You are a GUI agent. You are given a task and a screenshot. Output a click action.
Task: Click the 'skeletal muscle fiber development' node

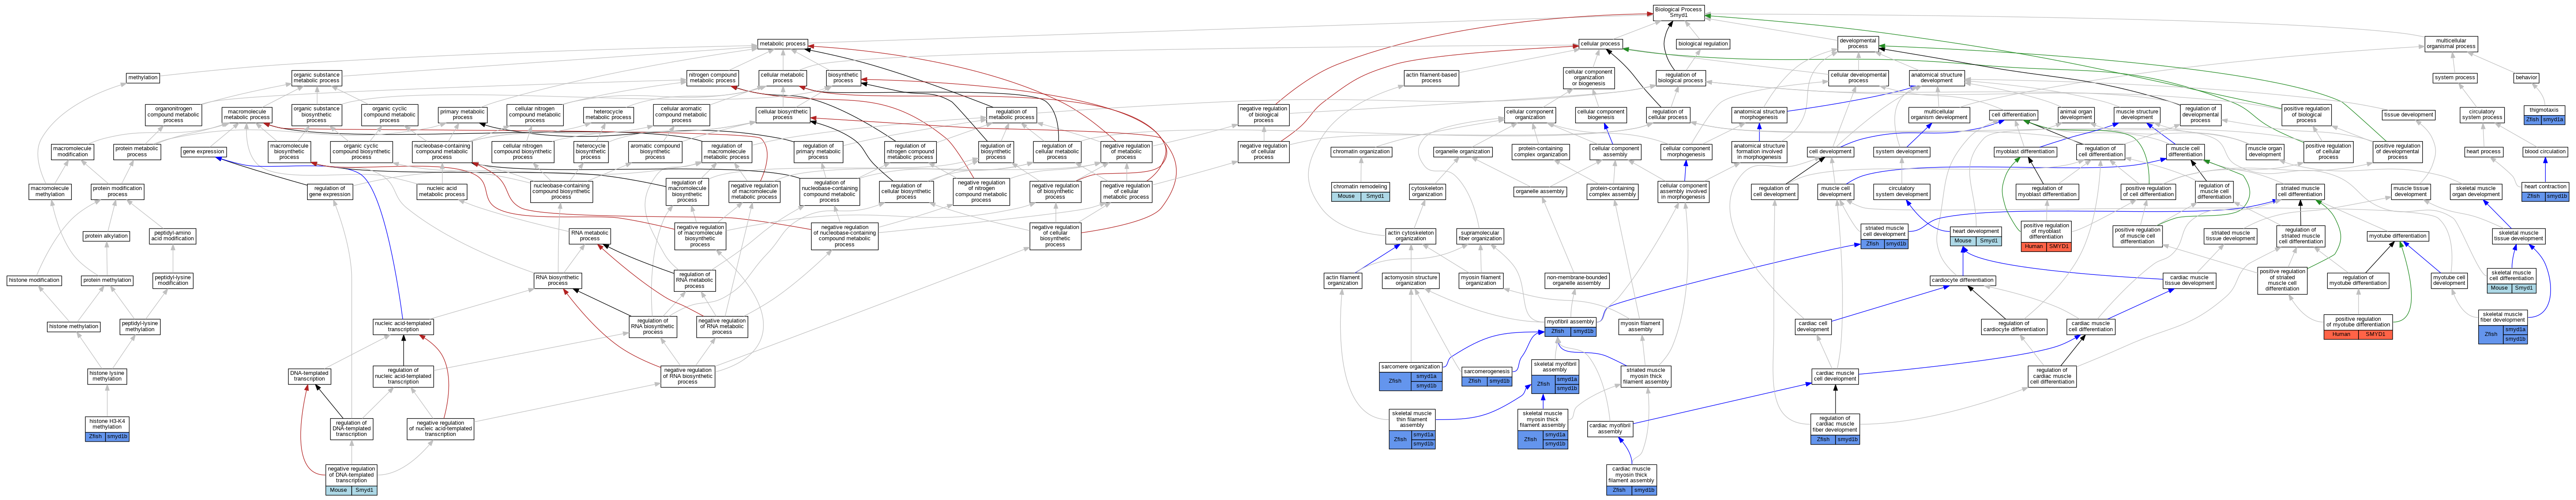pos(2502,317)
